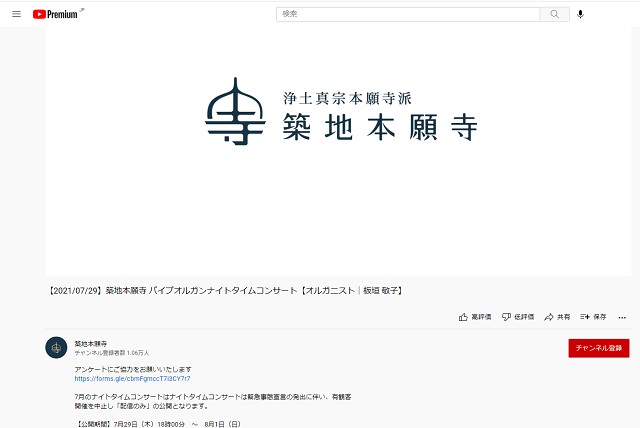640x428 pixels.
Task: Save video to playlist (保存)
Action: (x=593, y=317)
